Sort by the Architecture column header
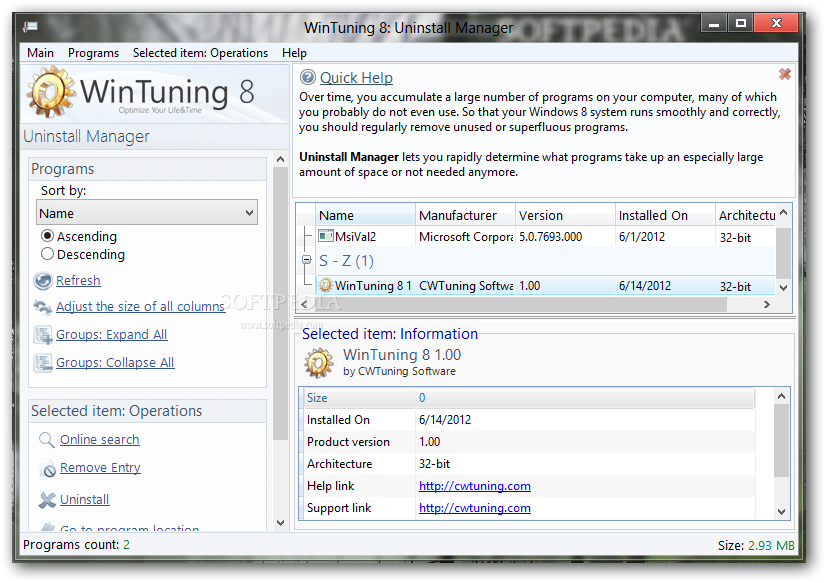This screenshot has height=583, width=826. [x=745, y=215]
